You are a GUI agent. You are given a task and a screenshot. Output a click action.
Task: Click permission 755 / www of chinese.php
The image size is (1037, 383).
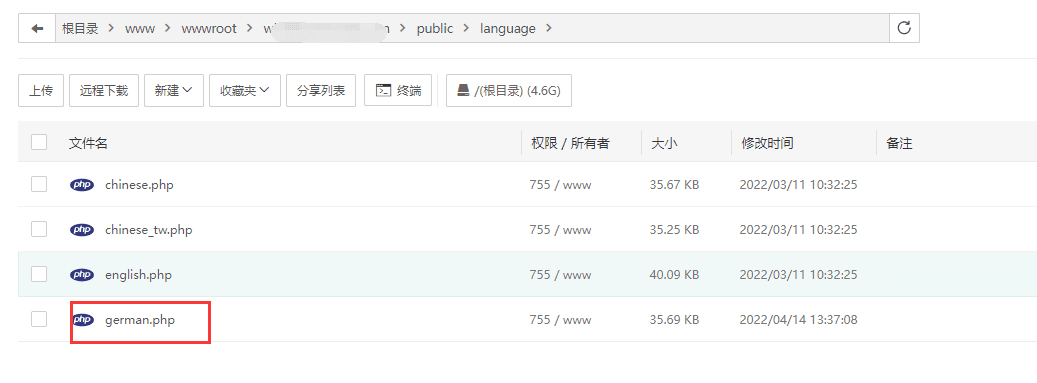pyautogui.click(x=561, y=185)
